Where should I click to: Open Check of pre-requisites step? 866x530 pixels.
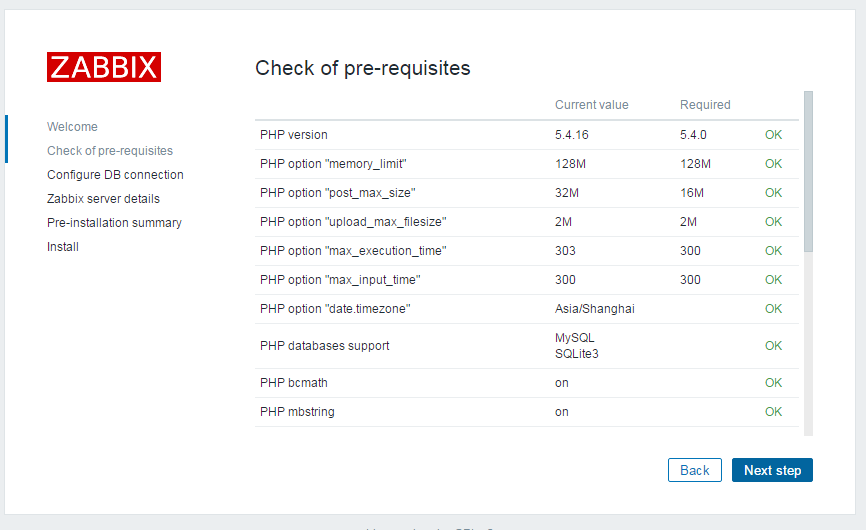(x=110, y=151)
